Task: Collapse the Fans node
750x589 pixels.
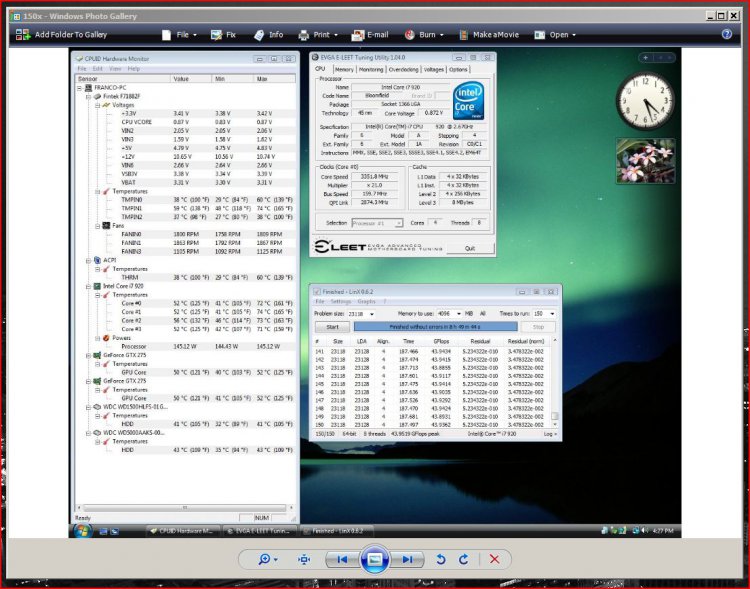Action: point(97,226)
